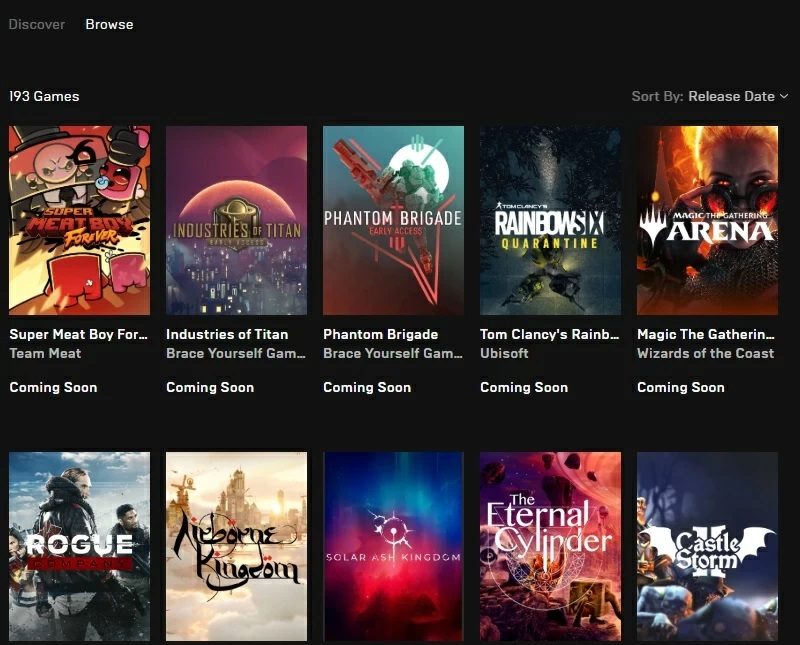Click Coming Soon under Magic The Gathering
Image resolution: width=800 pixels, height=645 pixels.
point(681,387)
